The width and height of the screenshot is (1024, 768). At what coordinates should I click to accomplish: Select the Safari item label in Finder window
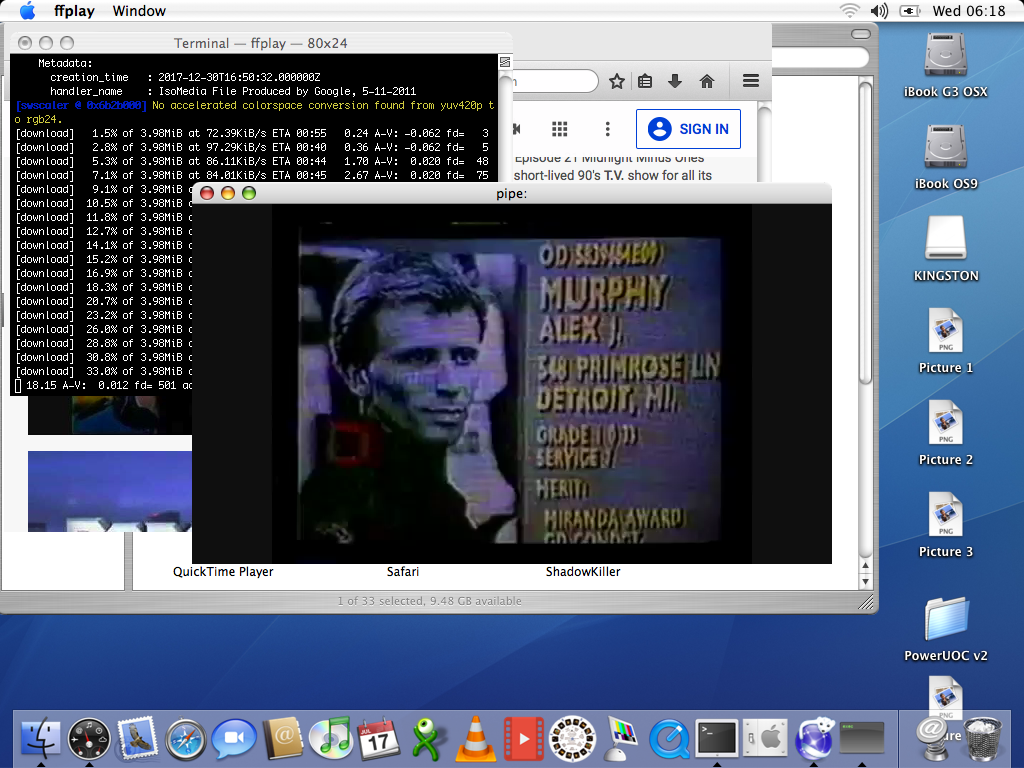click(403, 571)
